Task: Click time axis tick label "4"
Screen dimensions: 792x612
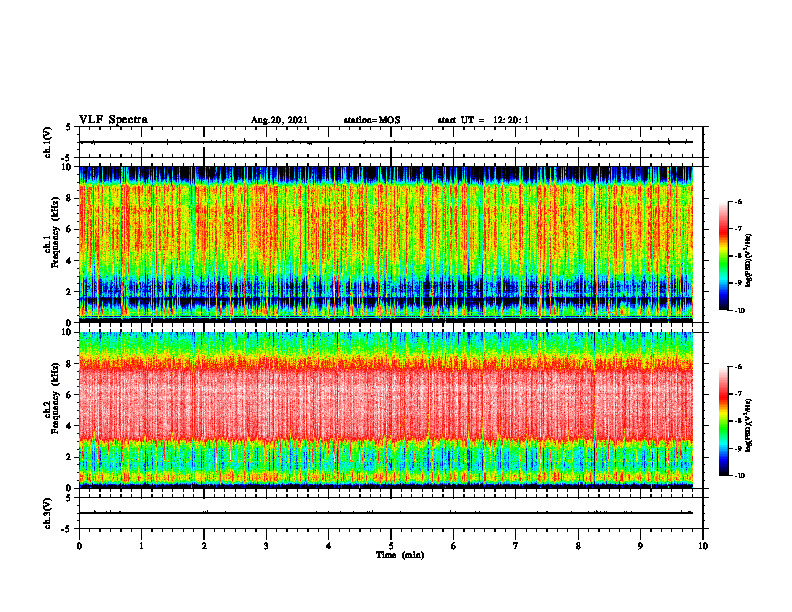Action: coord(329,546)
